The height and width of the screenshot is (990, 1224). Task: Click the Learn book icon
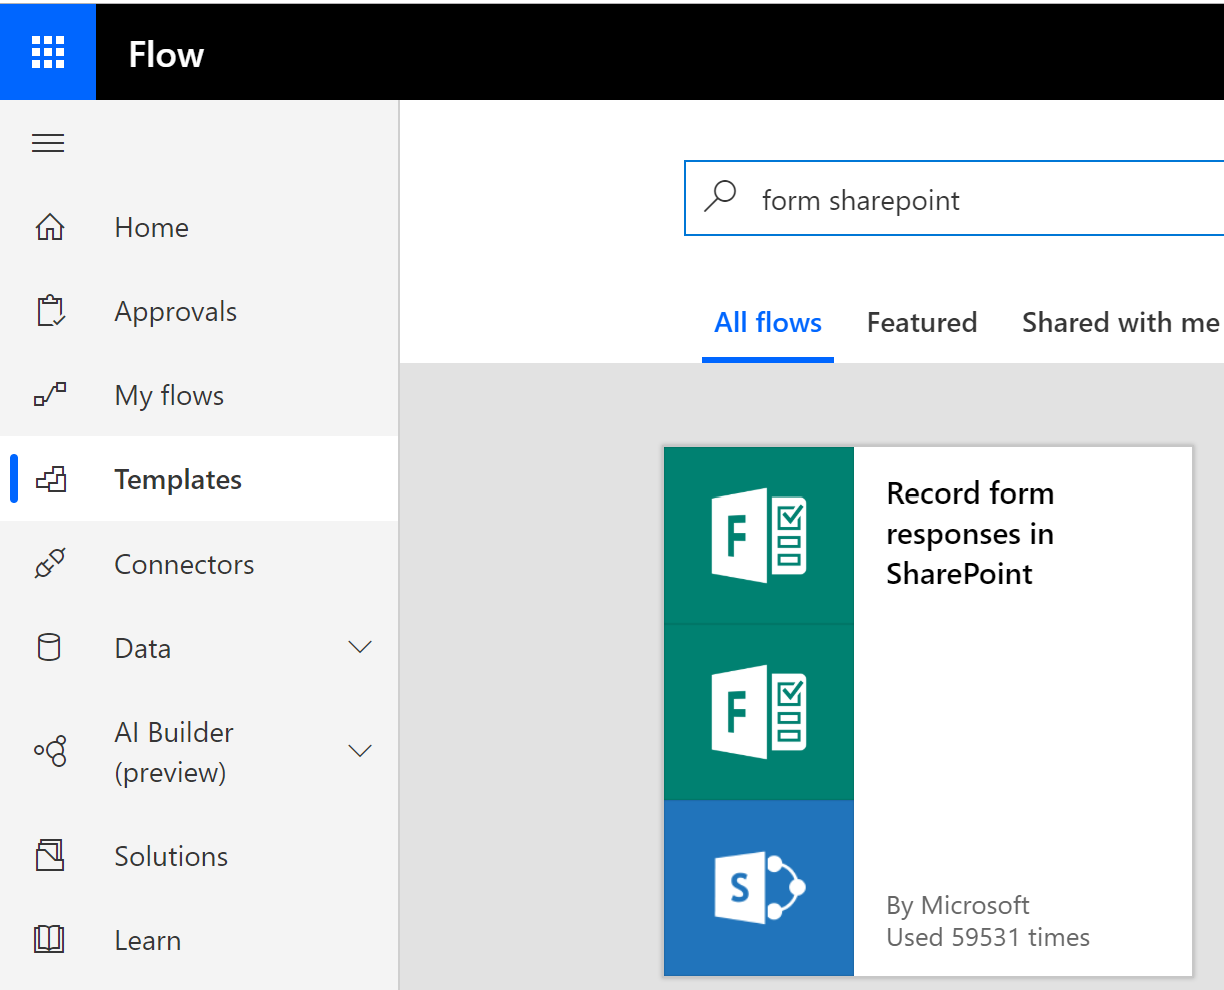tap(50, 940)
